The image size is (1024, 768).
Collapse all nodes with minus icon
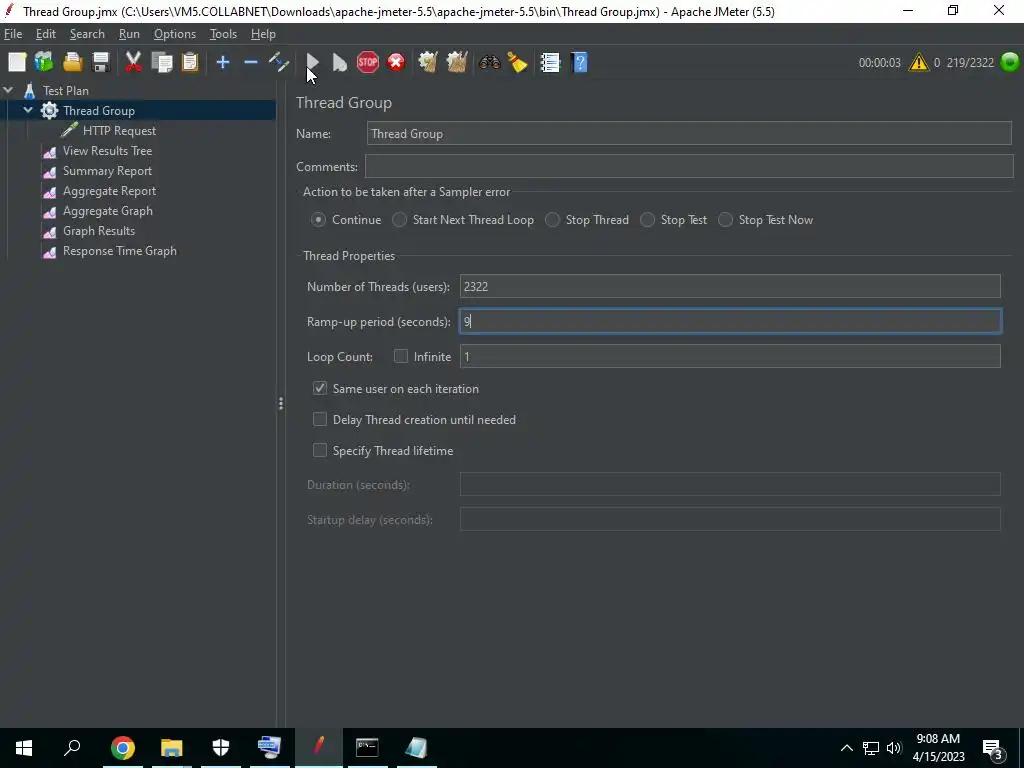pyautogui.click(x=251, y=62)
